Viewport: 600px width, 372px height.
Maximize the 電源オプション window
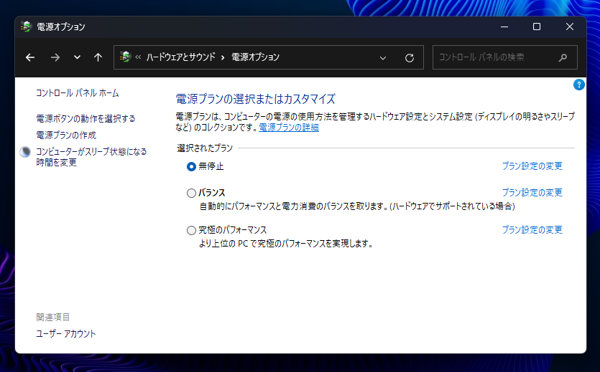coord(536,26)
